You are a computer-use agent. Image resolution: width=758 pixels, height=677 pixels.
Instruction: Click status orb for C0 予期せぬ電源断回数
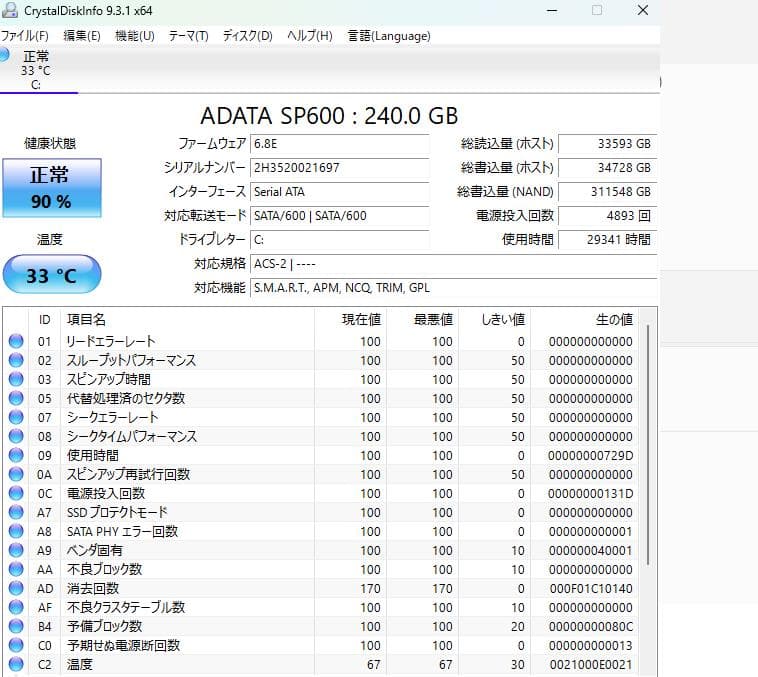tap(16, 645)
